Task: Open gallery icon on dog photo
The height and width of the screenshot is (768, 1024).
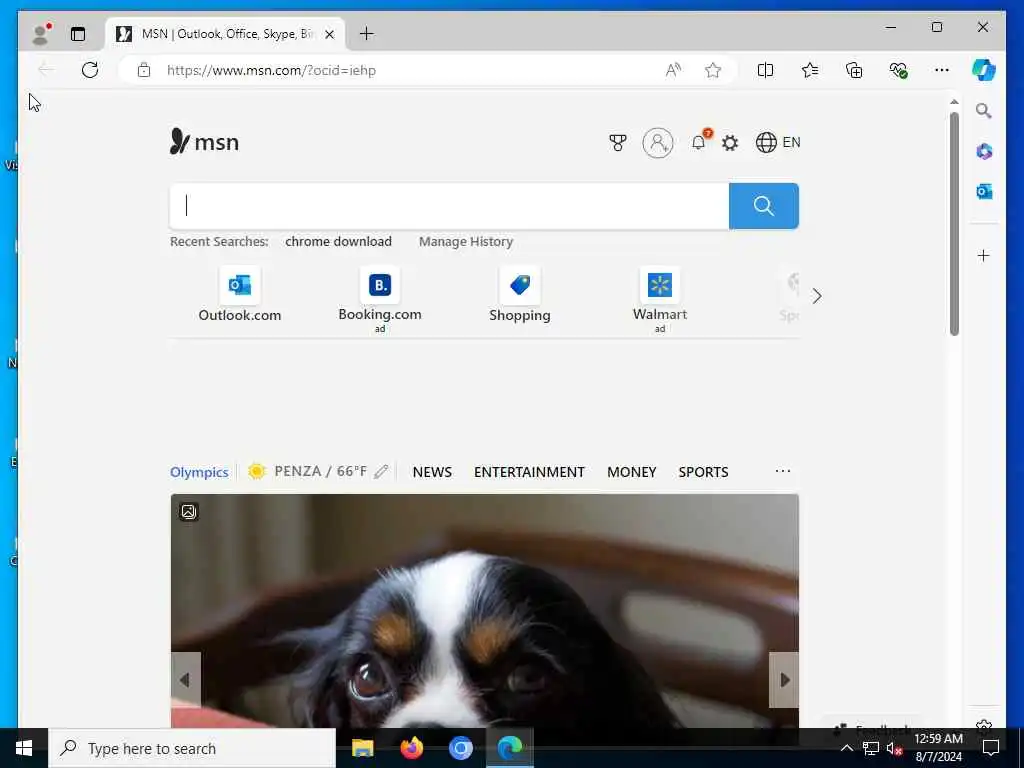Action: 189,511
